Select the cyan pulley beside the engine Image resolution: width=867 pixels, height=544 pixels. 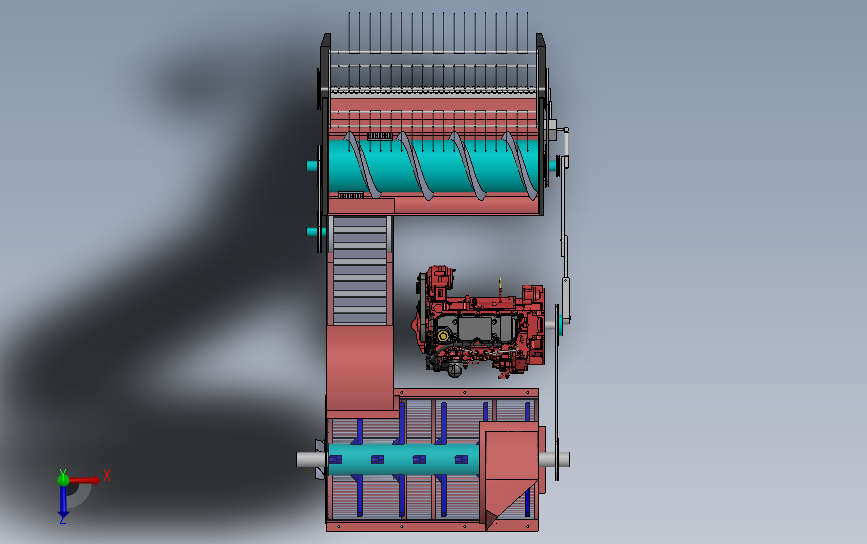pyautogui.click(x=560, y=325)
